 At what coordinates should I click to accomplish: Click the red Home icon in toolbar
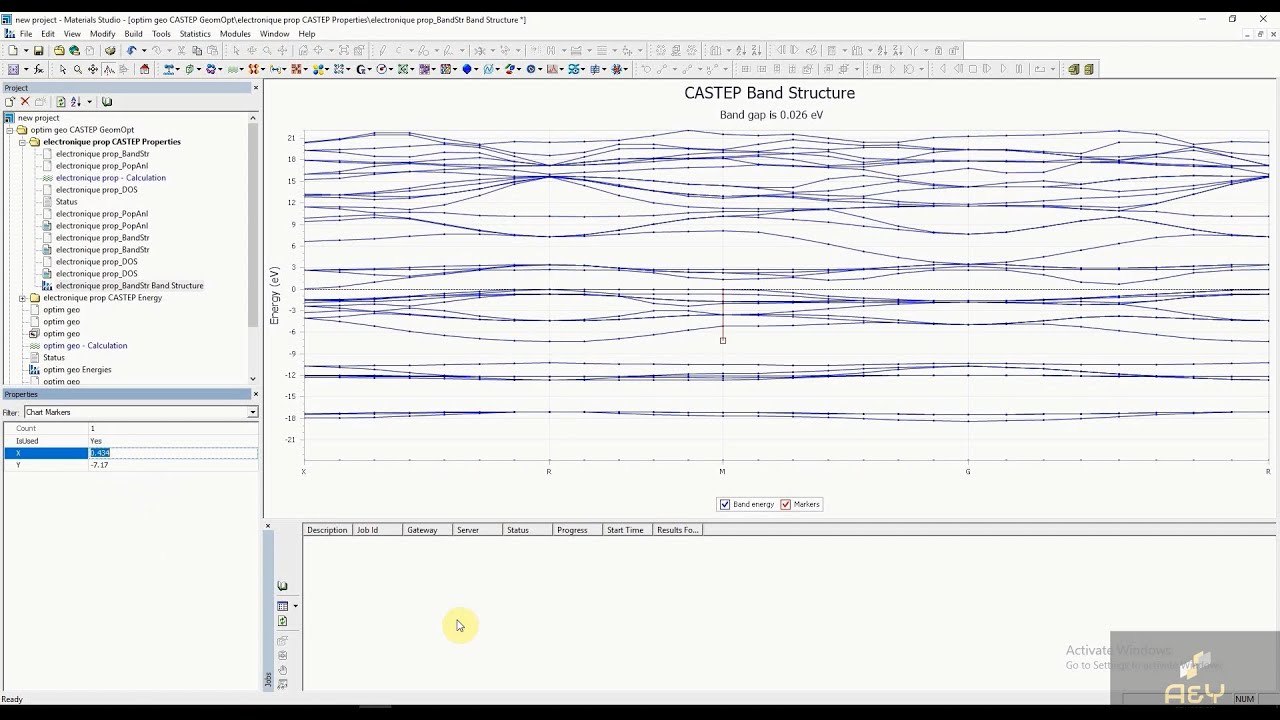145,69
